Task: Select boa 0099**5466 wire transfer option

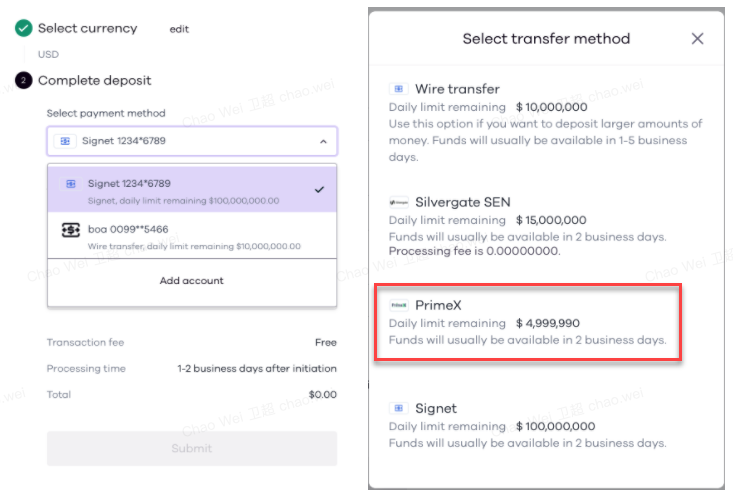Action: point(192,236)
